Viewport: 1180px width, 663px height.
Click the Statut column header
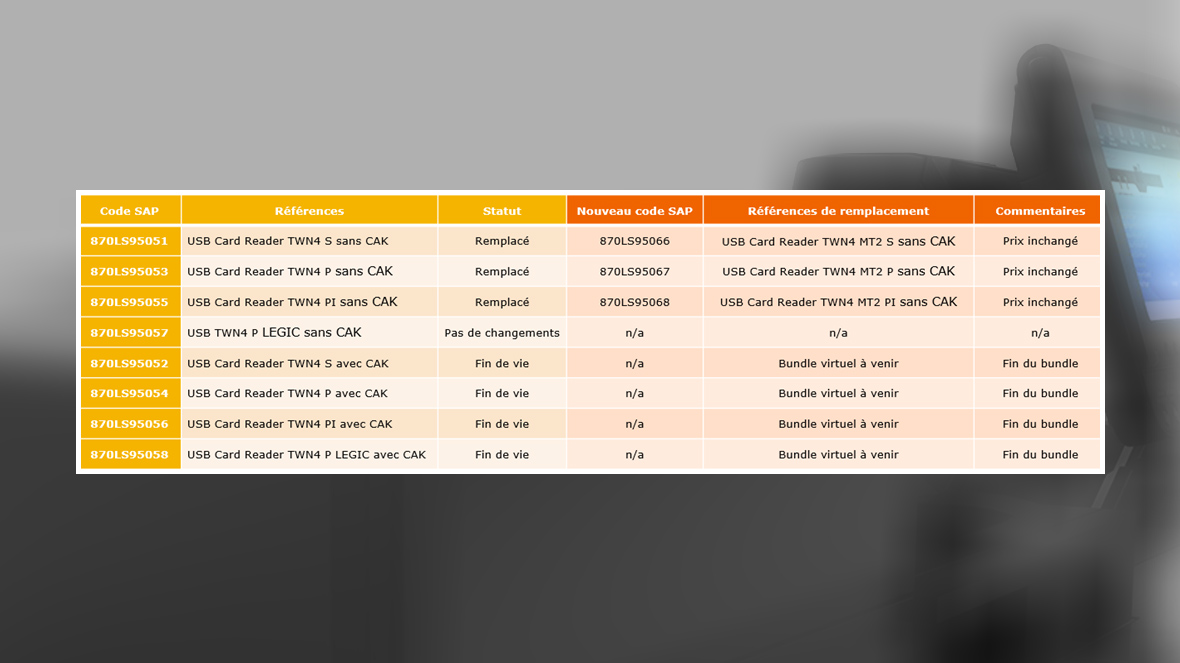[502, 211]
